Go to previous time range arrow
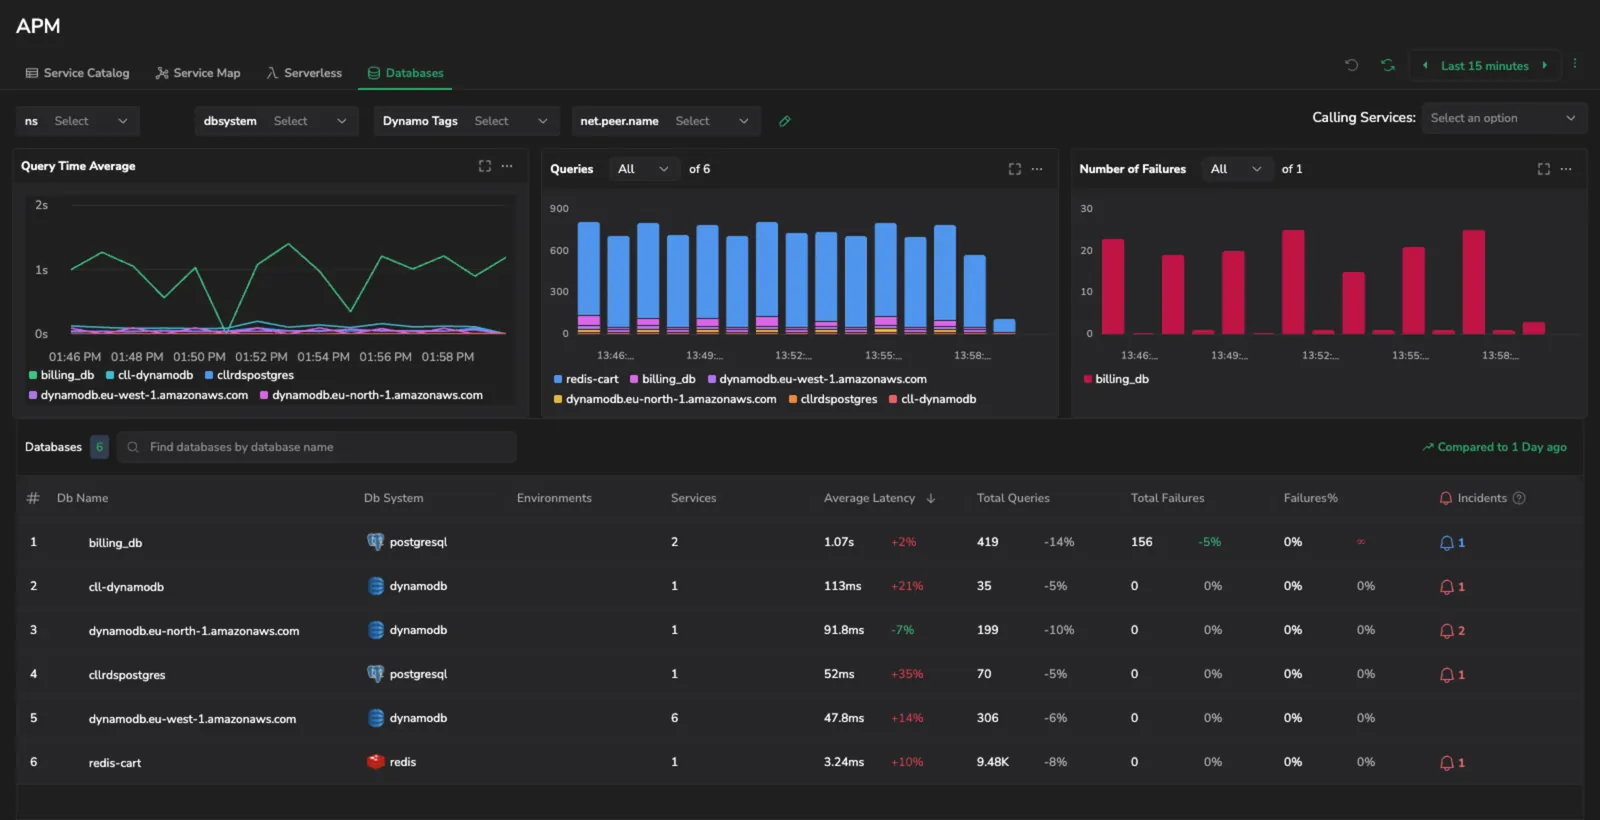This screenshot has height=820, width=1600. 1425,66
